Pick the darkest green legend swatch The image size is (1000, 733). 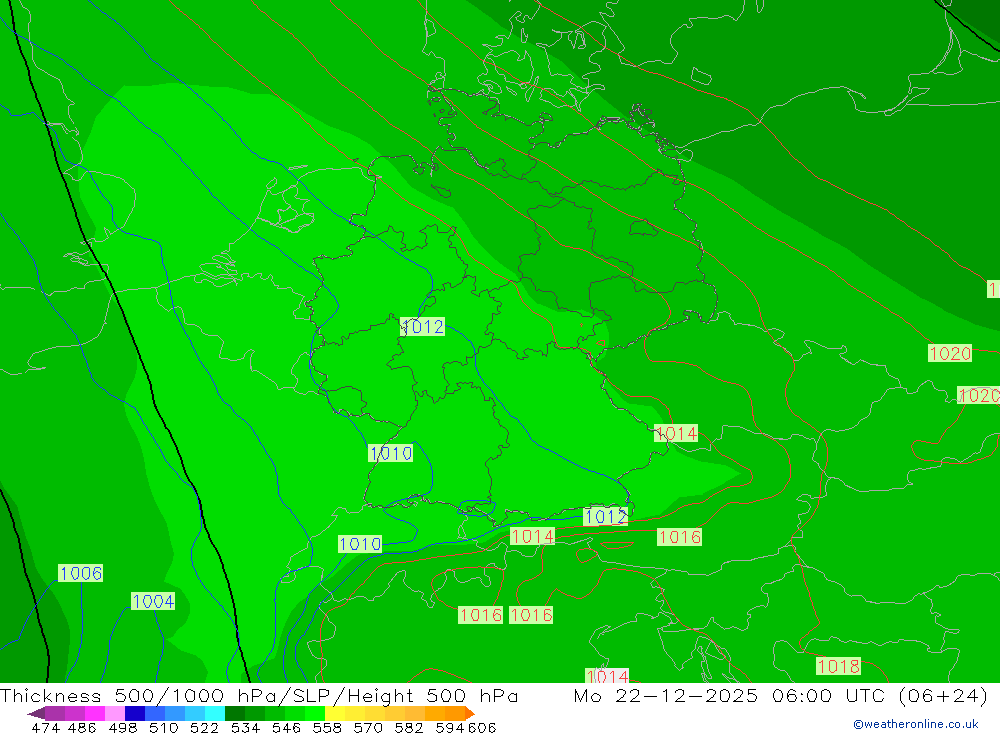pos(235,713)
